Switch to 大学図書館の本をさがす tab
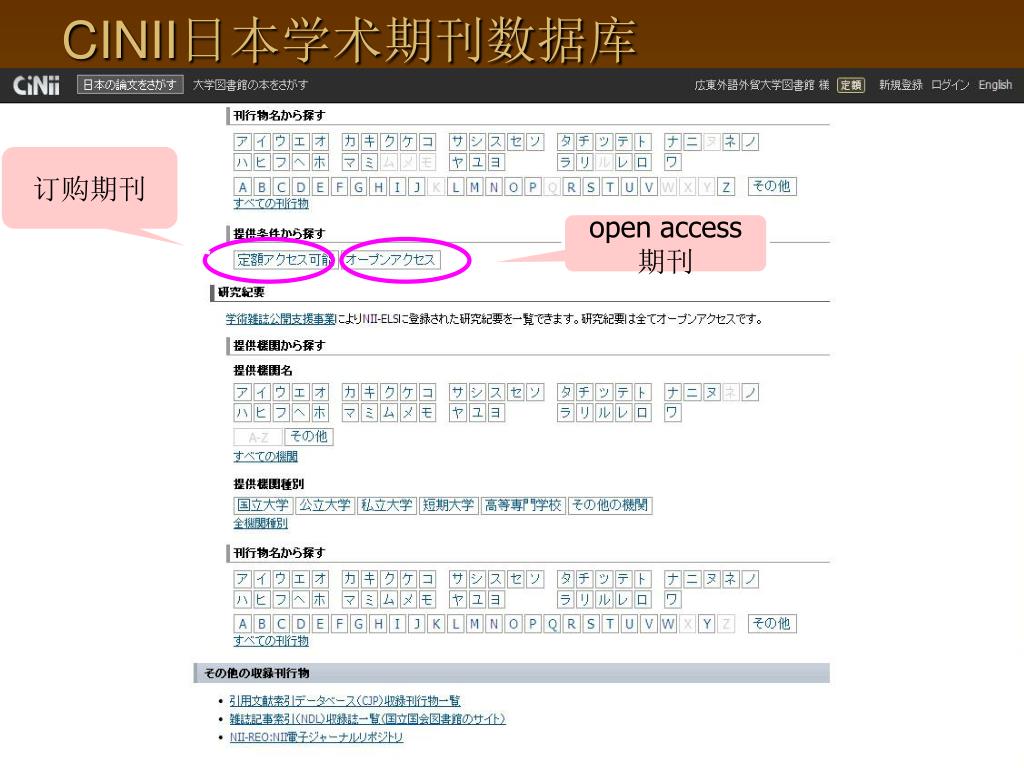The width and height of the screenshot is (1024, 768). pyautogui.click(x=250, y=85)
